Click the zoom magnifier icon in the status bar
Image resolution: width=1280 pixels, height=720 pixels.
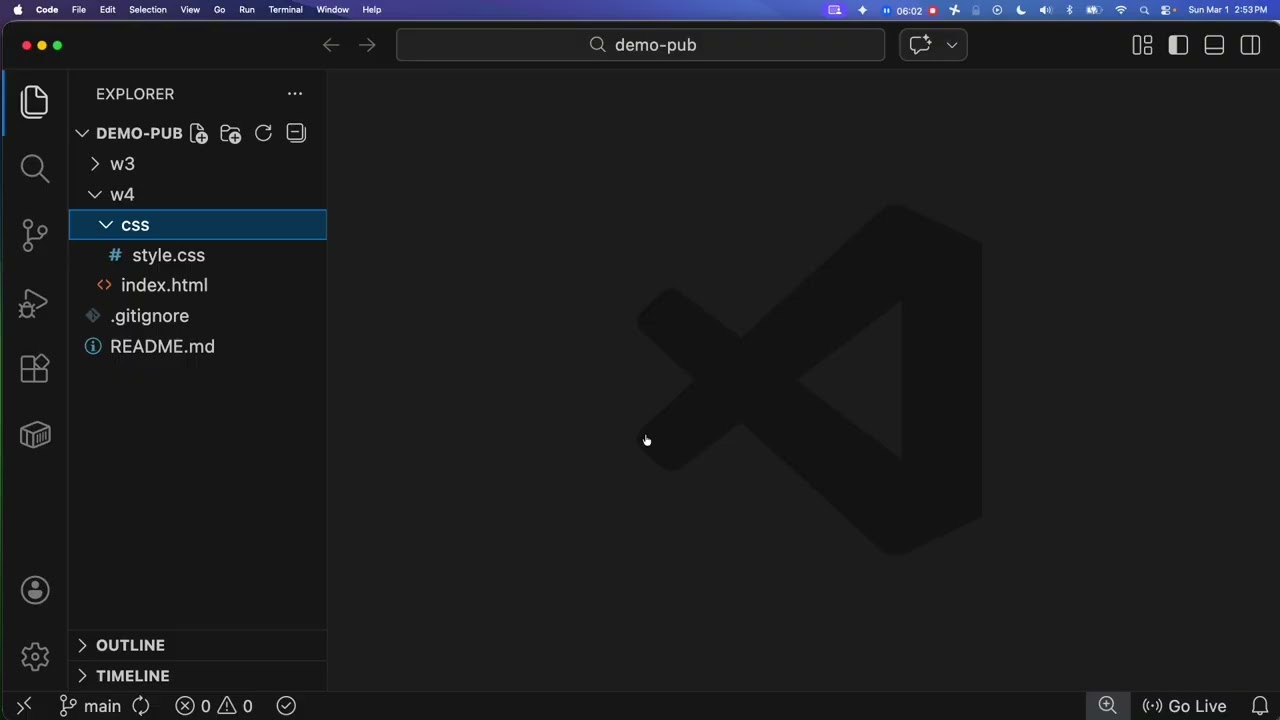[1107, 706]
